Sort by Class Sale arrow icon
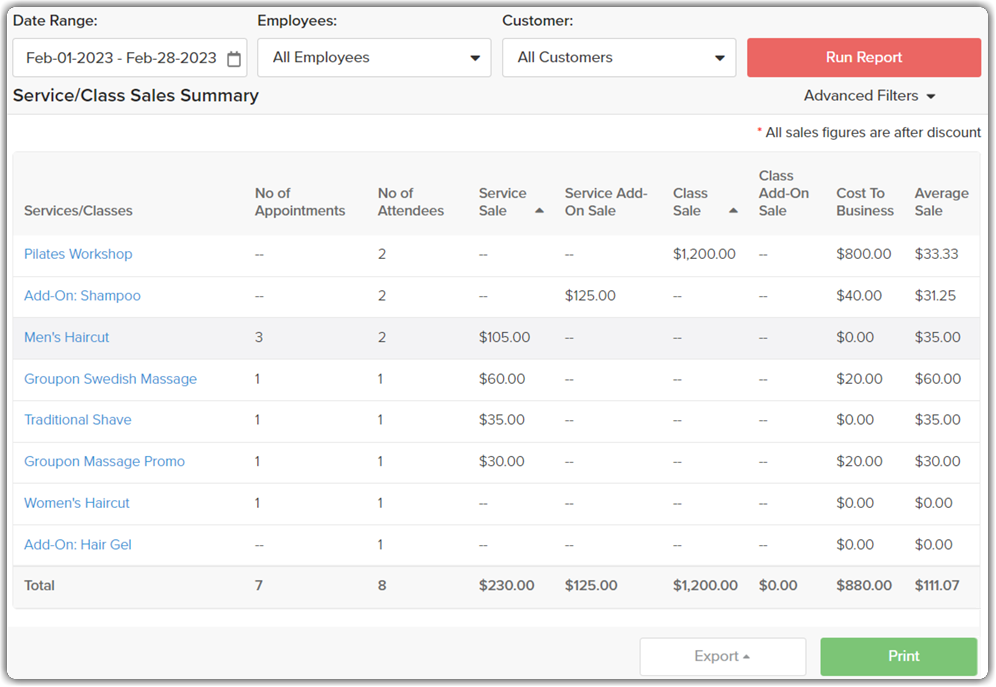The width and height of the screenshot is (996, 687). point(733,211)
